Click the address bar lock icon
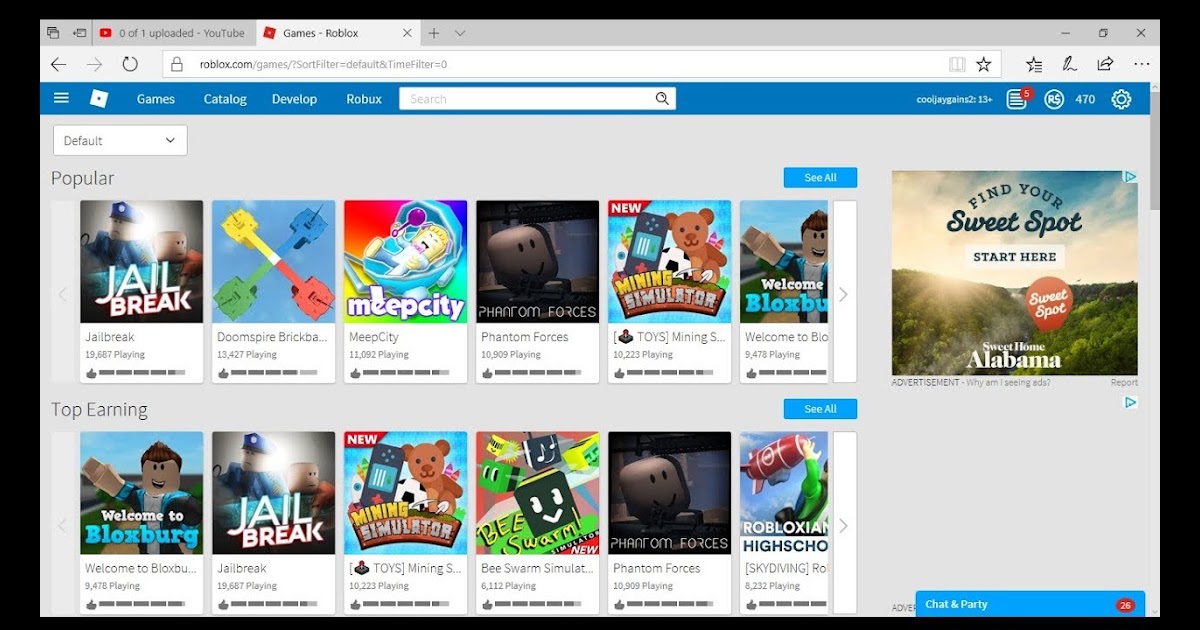The height and width of the screenshot is (630, 1200). (177, 64)
